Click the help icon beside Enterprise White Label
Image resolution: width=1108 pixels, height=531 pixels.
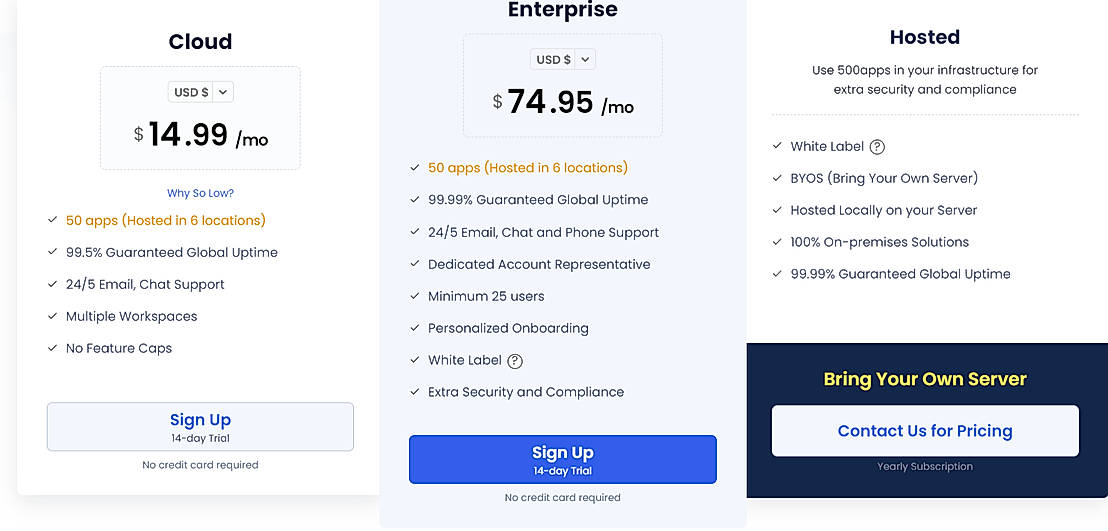click(515, 361)
